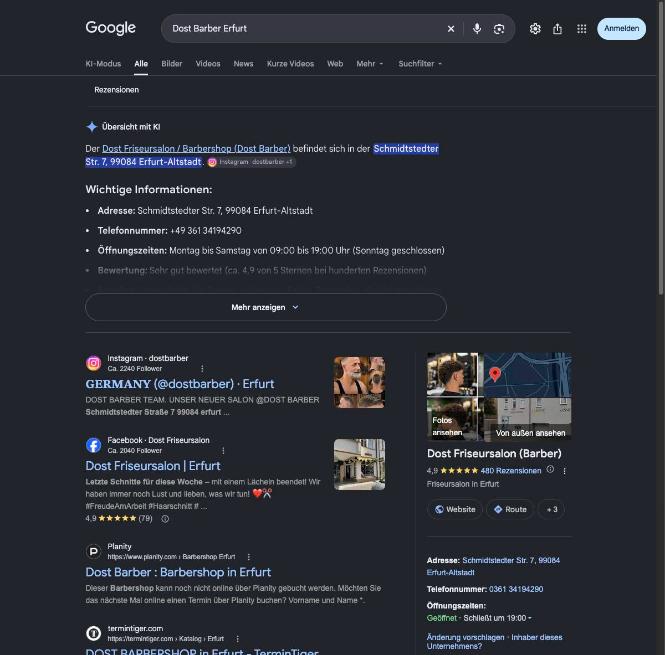Image resolution: width=665 pixels, height=655 pixels.
Task: Open Google Lens image search icon
Action: tap(499, 28)
